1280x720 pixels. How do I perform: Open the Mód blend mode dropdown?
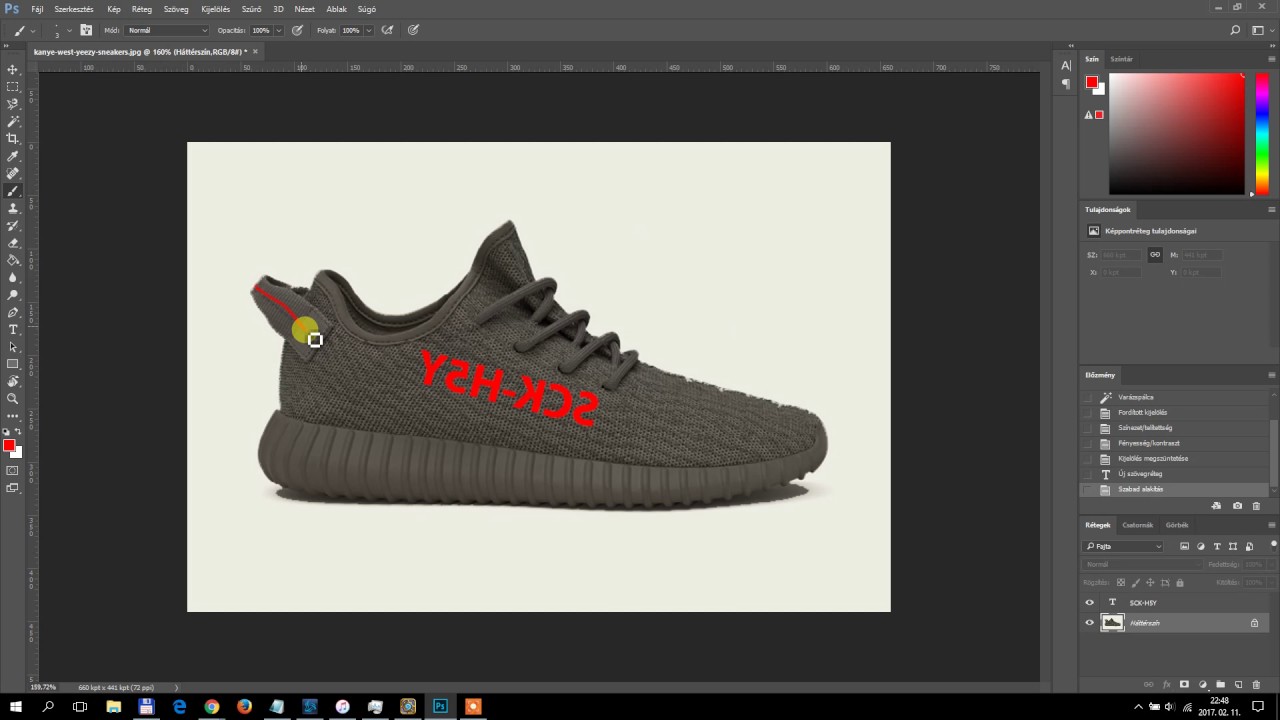click(x=167, y=30)
